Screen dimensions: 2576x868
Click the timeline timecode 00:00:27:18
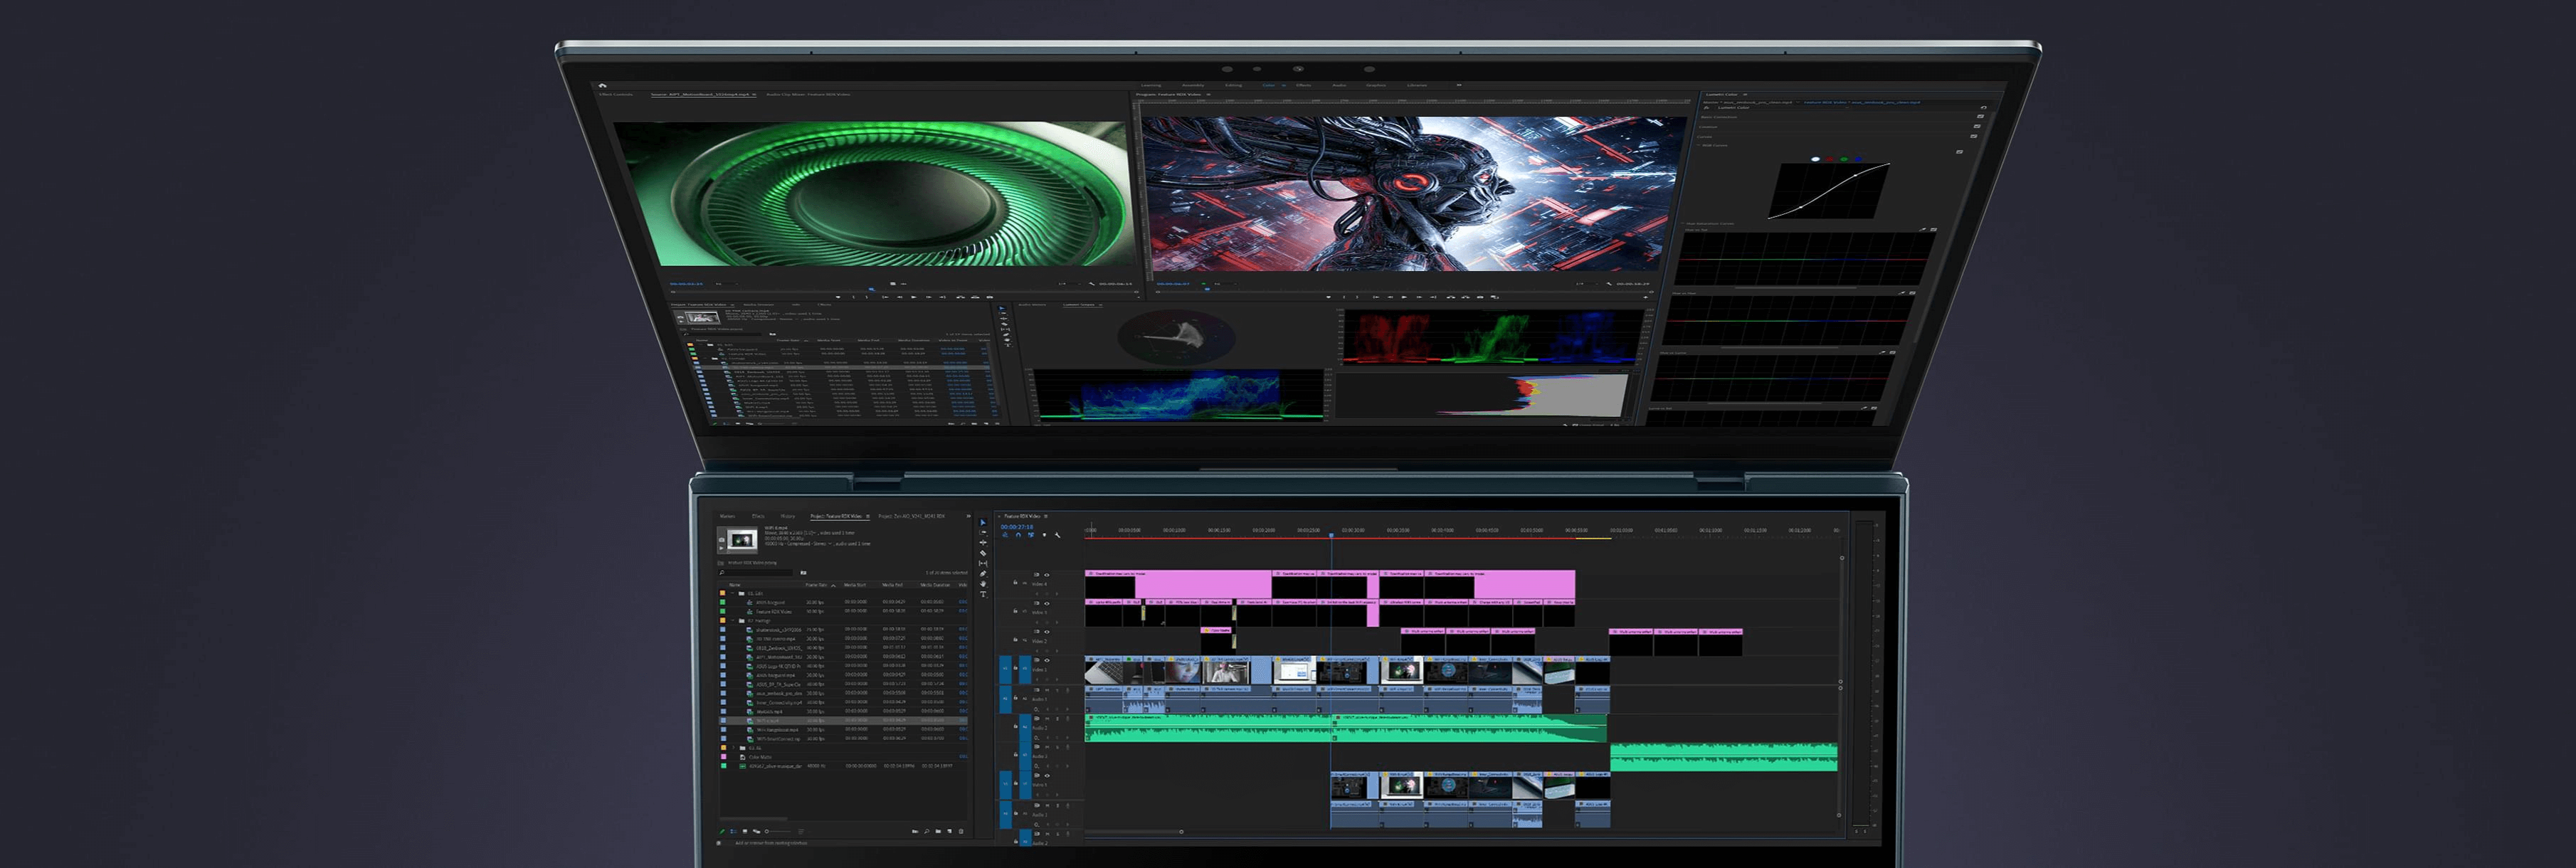coord(1017,527)
